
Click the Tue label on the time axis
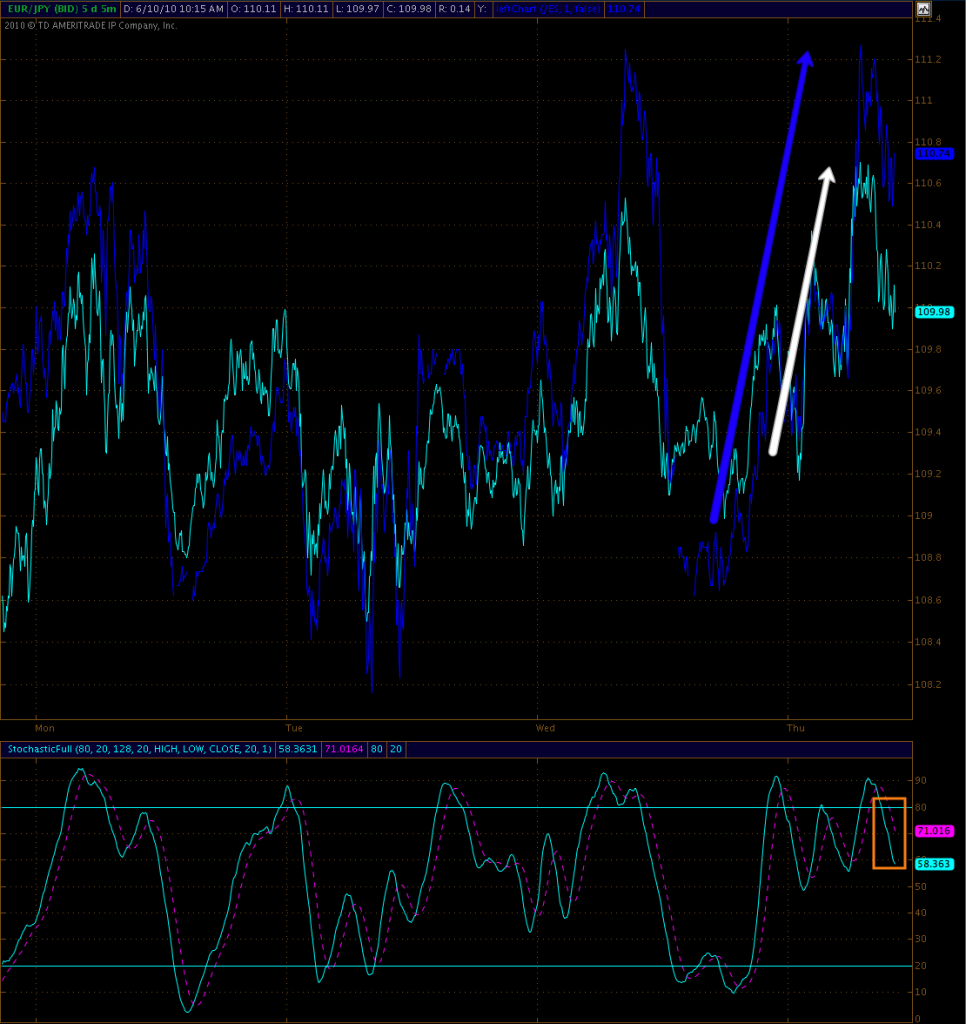[295, 728]
